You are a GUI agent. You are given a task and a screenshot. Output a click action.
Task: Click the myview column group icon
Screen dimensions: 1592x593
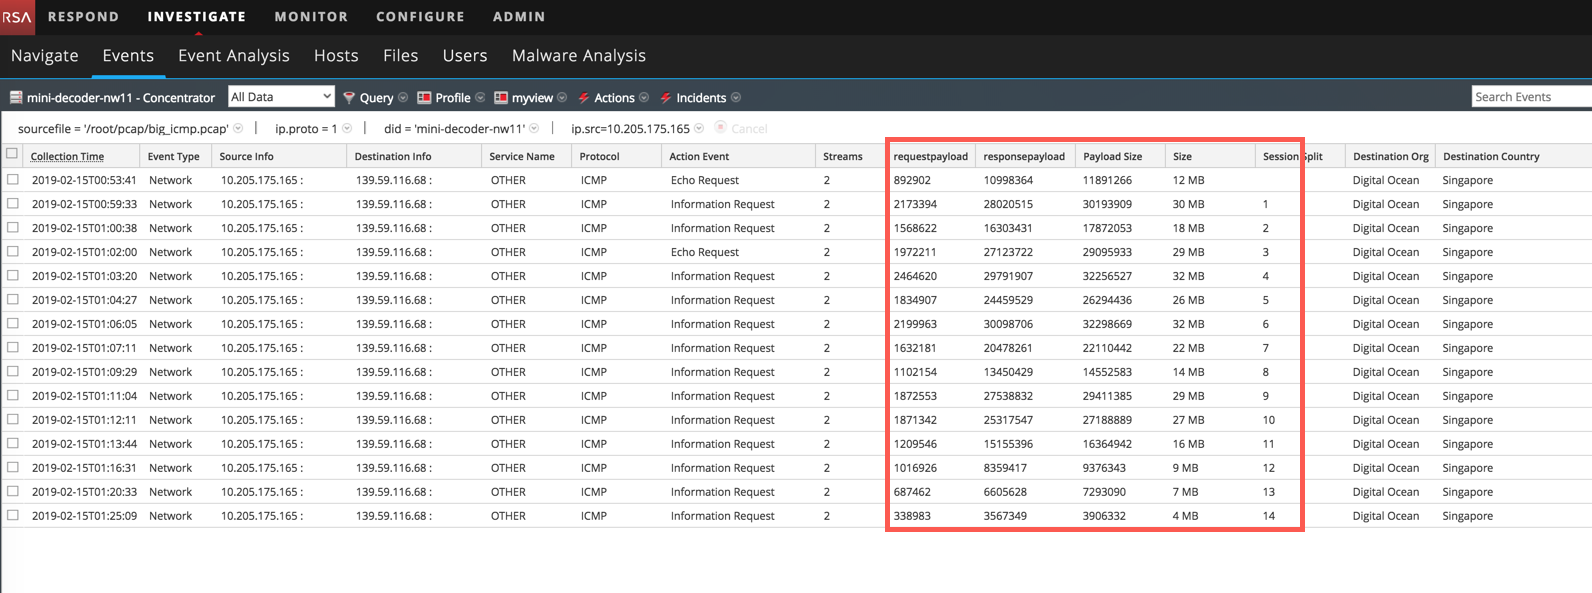click(501, 98)
